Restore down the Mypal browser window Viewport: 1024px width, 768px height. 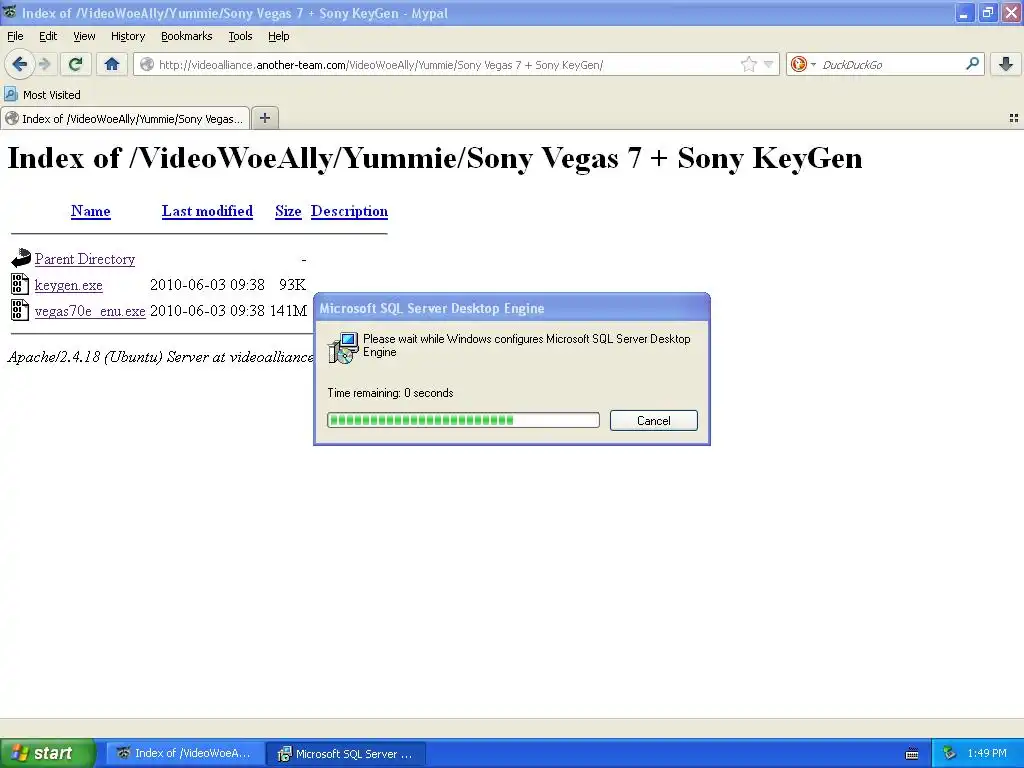tap(987, 13)
